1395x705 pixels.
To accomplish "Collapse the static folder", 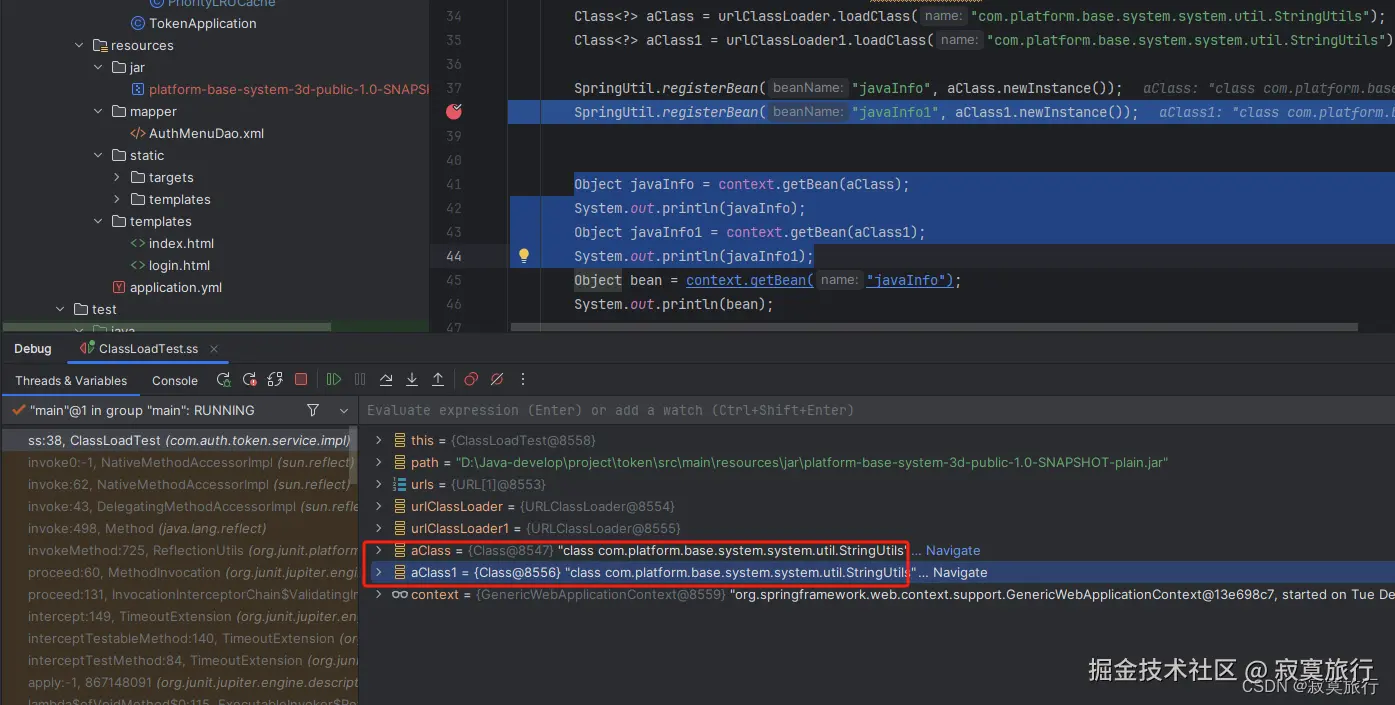I will click(98, 155).
